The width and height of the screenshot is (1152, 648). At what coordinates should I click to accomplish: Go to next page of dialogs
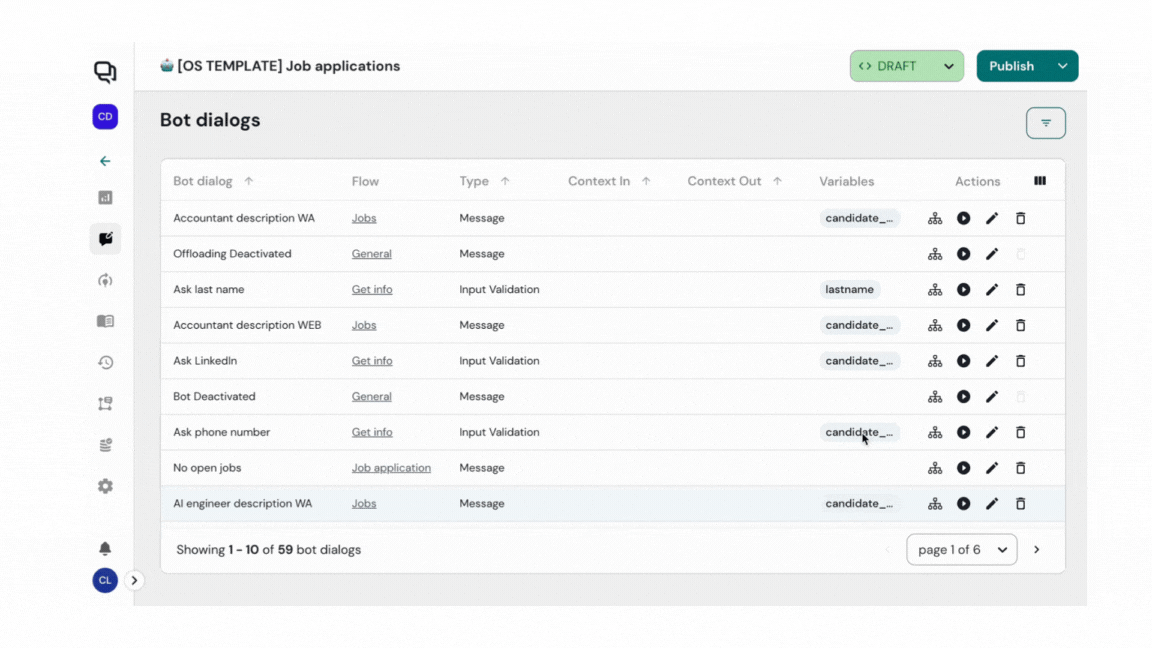(1036, 549)
